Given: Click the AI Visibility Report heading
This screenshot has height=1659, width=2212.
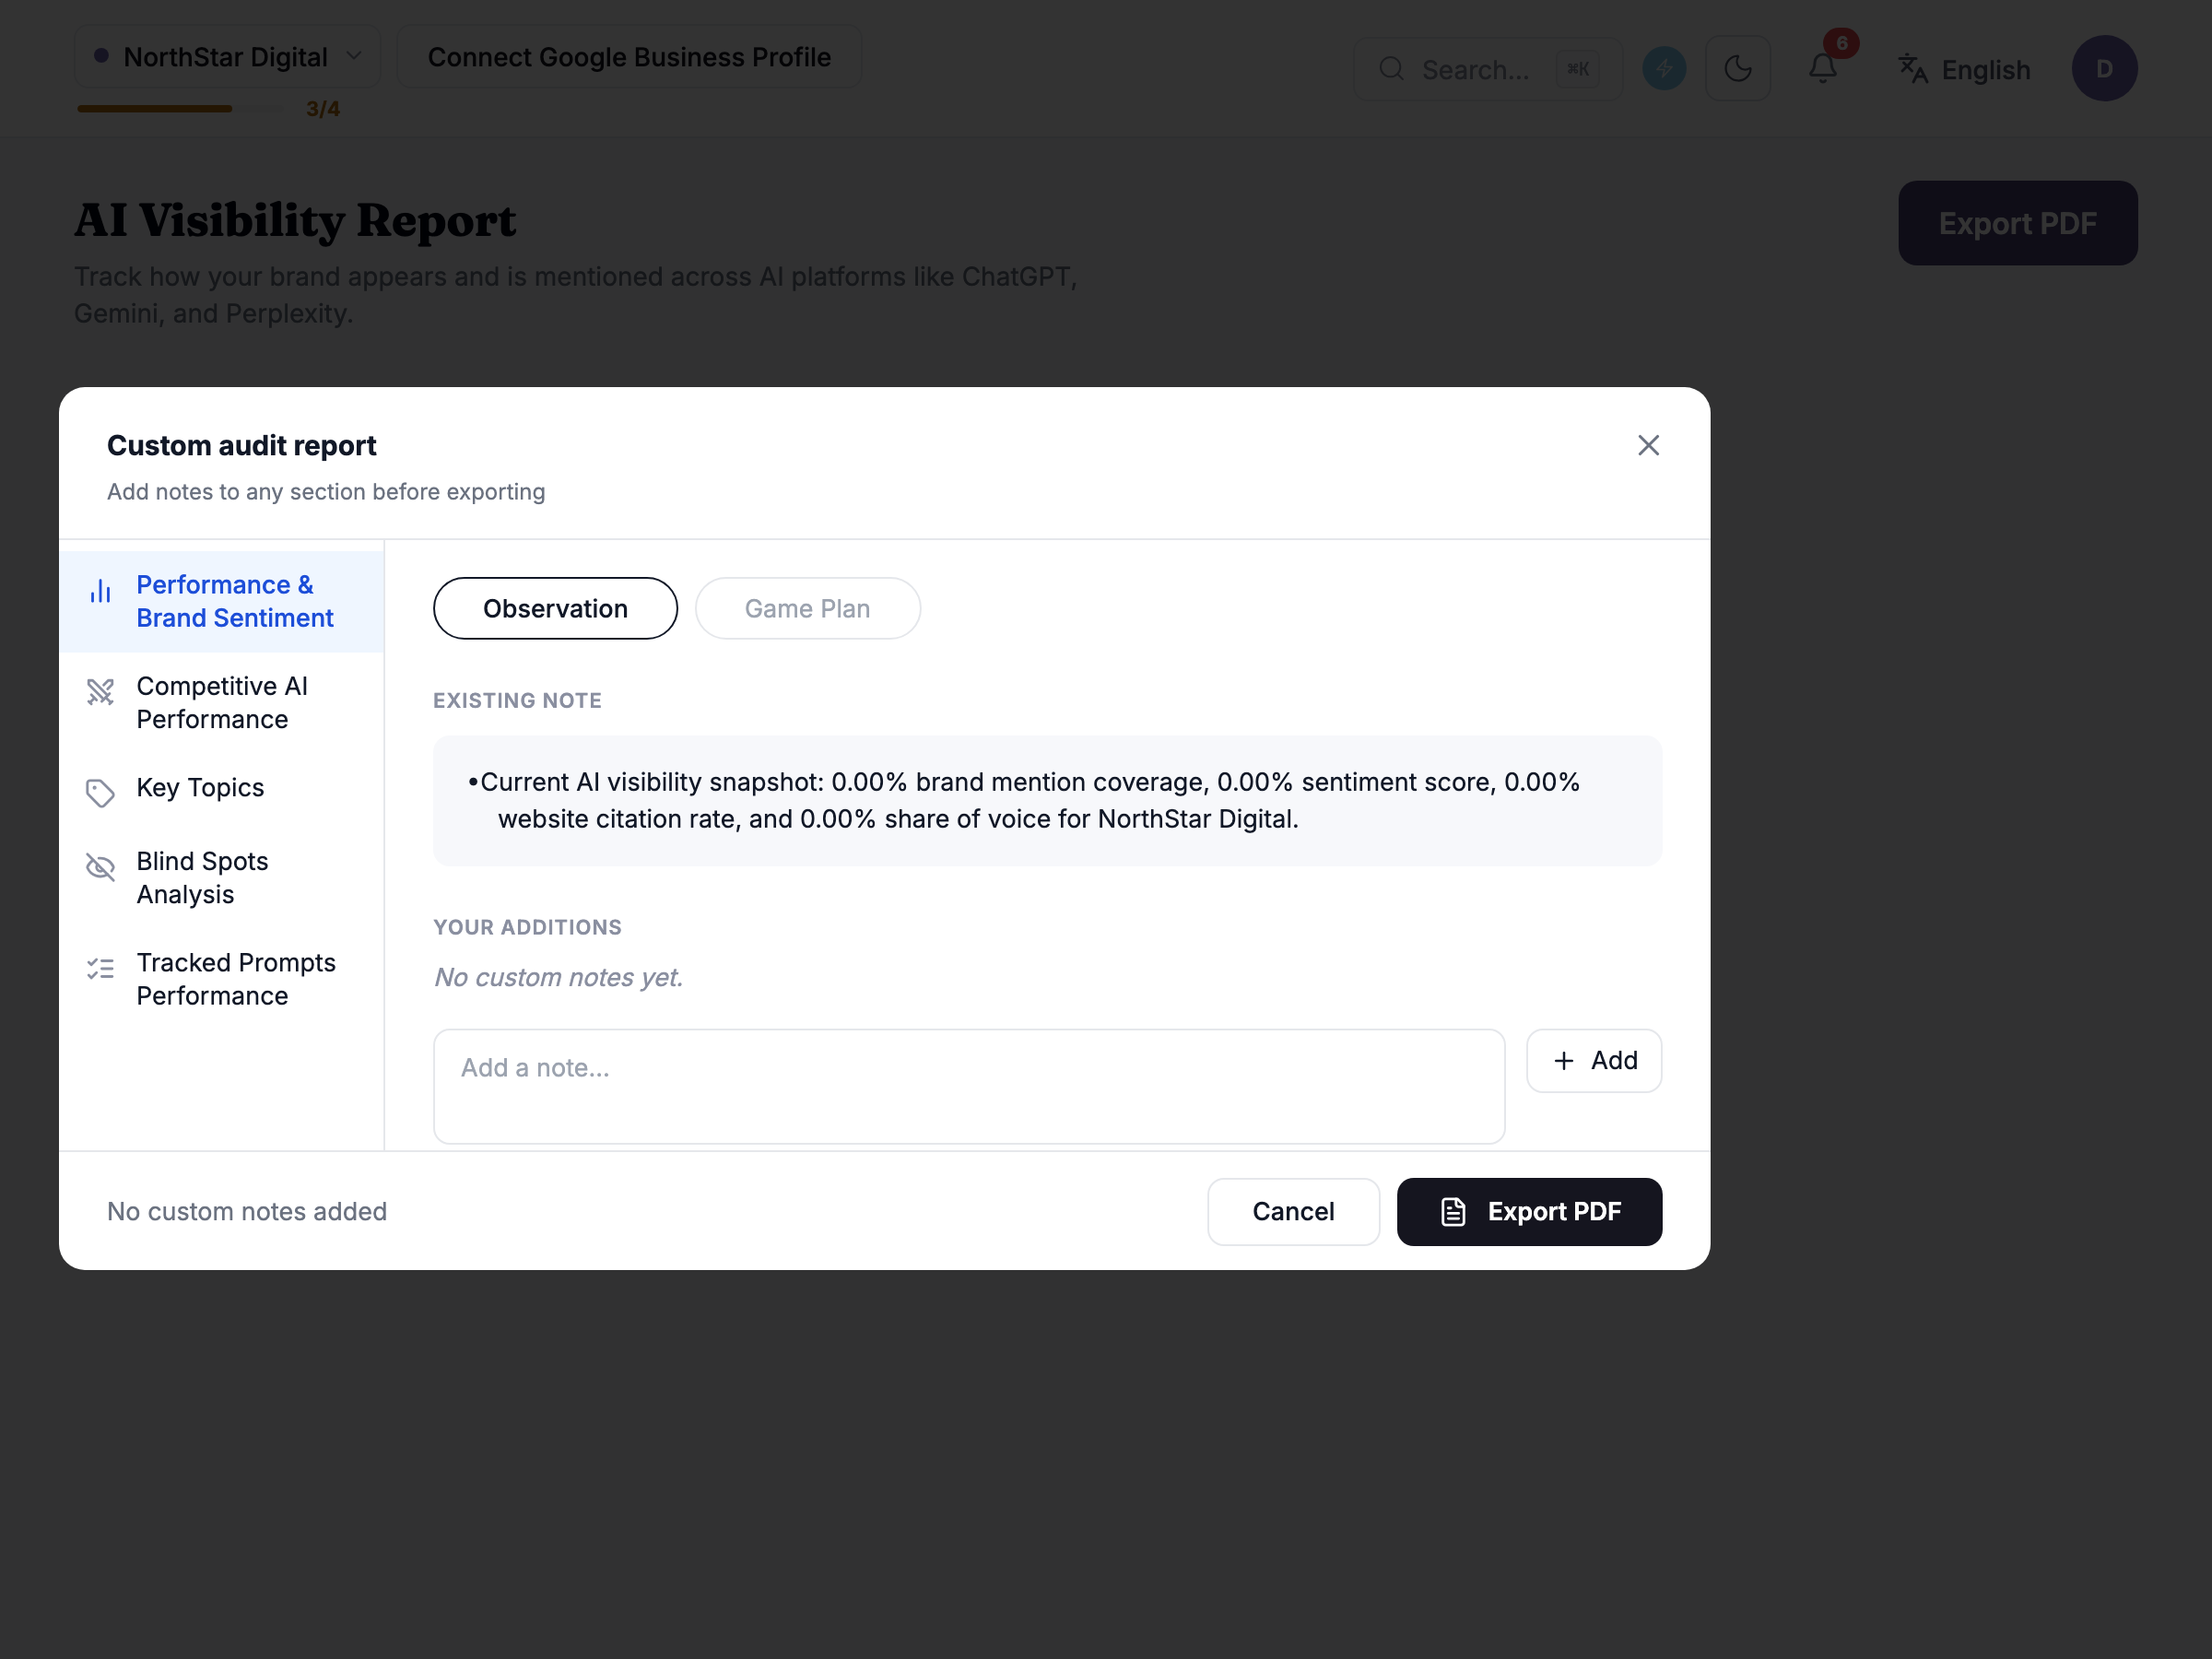Looking at the screenshot, I should pyautogui.click(x=295, y=220).
